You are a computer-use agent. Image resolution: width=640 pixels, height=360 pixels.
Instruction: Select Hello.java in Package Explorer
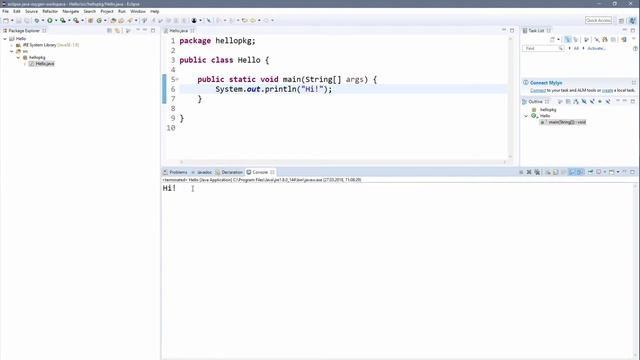pyautogui.click(x=42, y=64)
